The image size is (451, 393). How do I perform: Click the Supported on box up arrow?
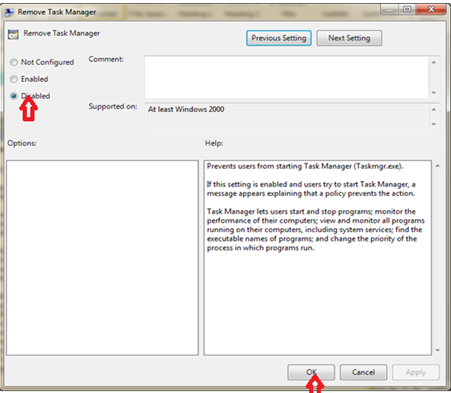(x=434, y=109)
